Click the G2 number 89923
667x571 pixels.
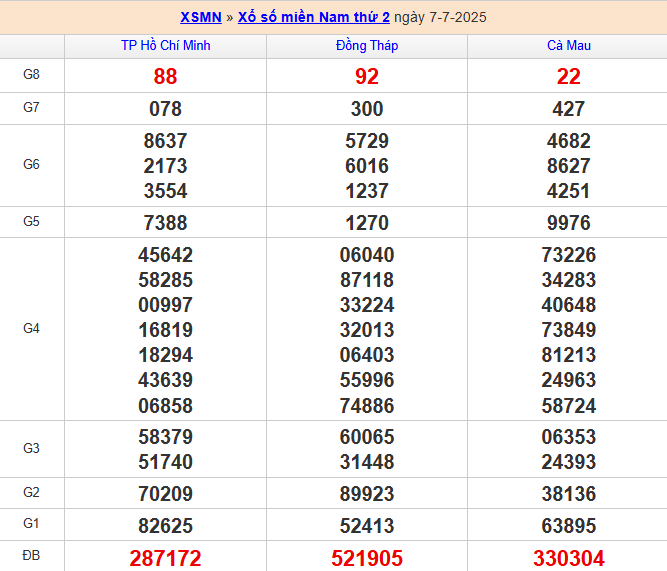[x=367, y=494]
